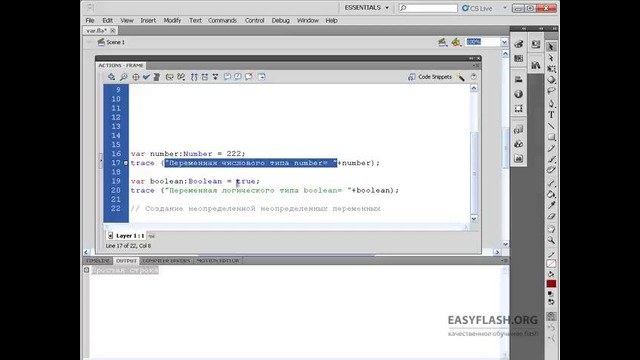Viewport: 640px width, 360px height.
Task: Switch to the Motion Editor tab
Action: [218, 260]
